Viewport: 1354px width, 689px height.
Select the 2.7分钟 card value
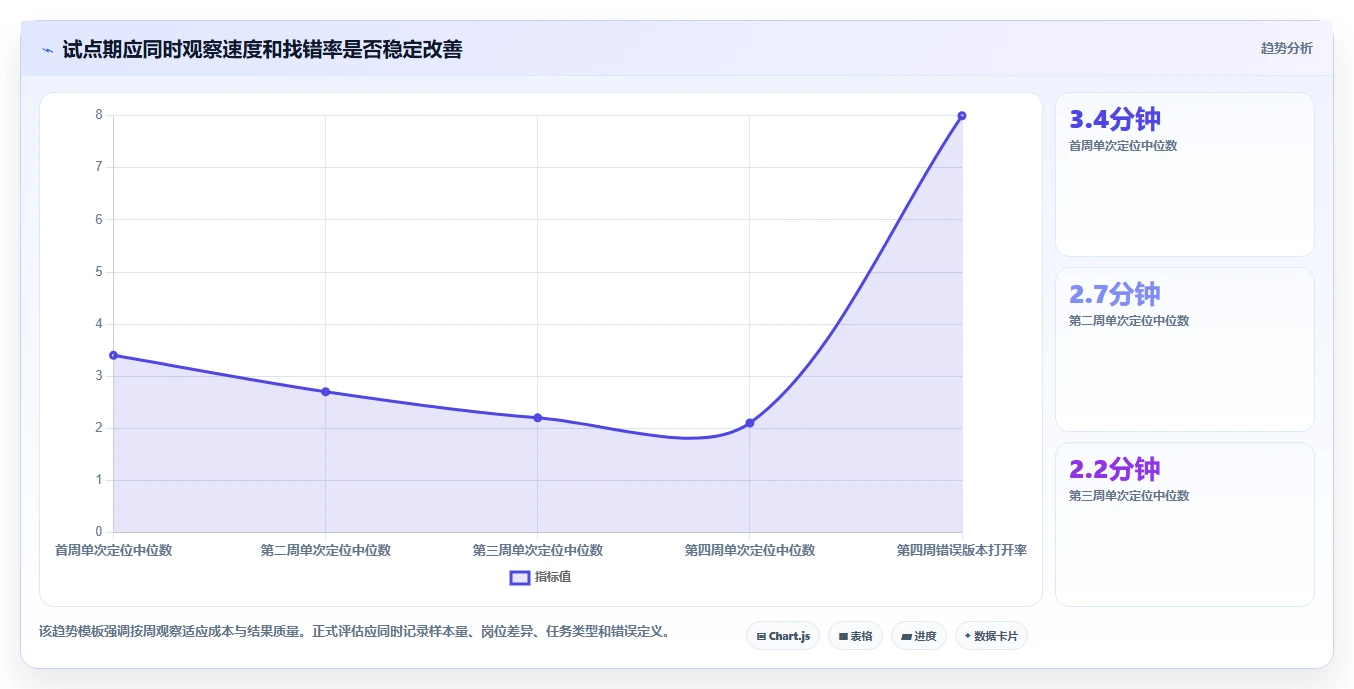click(x=1115, y=294)
